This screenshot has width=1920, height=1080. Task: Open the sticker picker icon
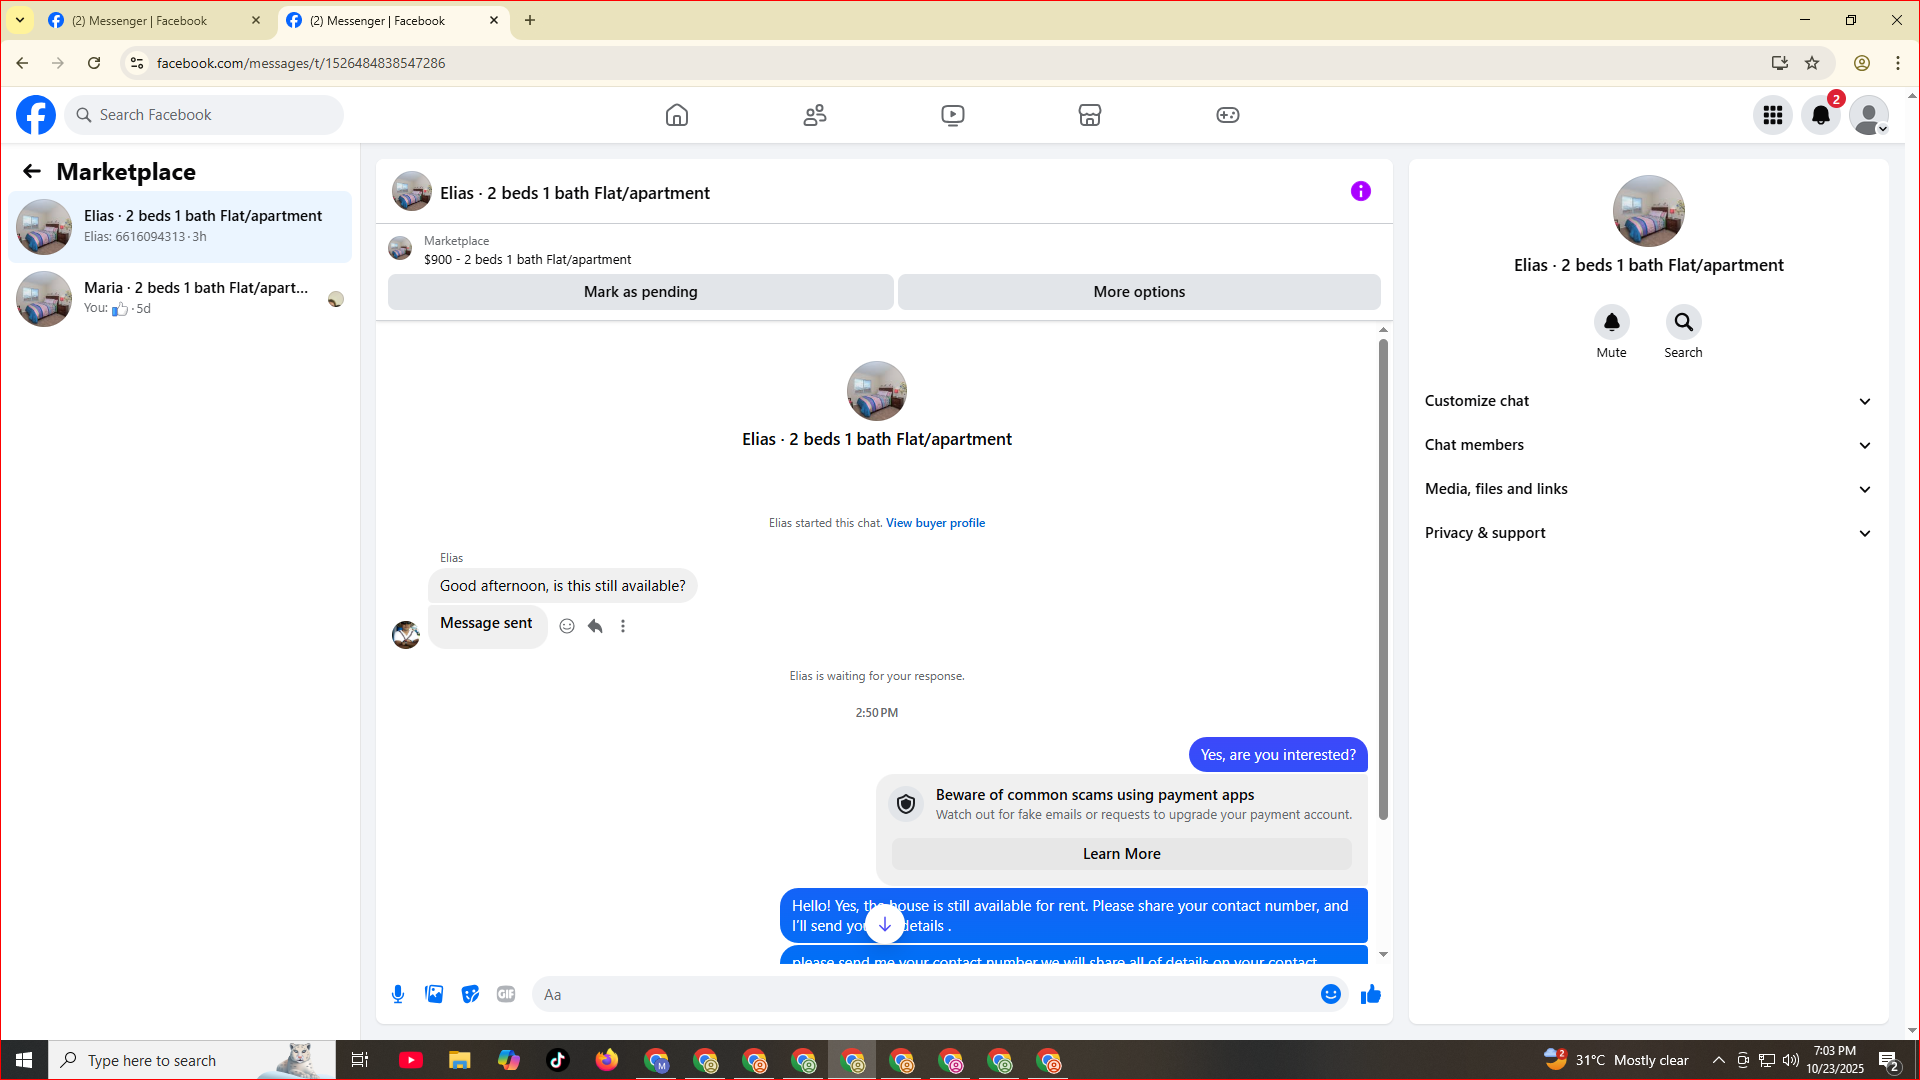pyautogui.click(x=470, y=994)
